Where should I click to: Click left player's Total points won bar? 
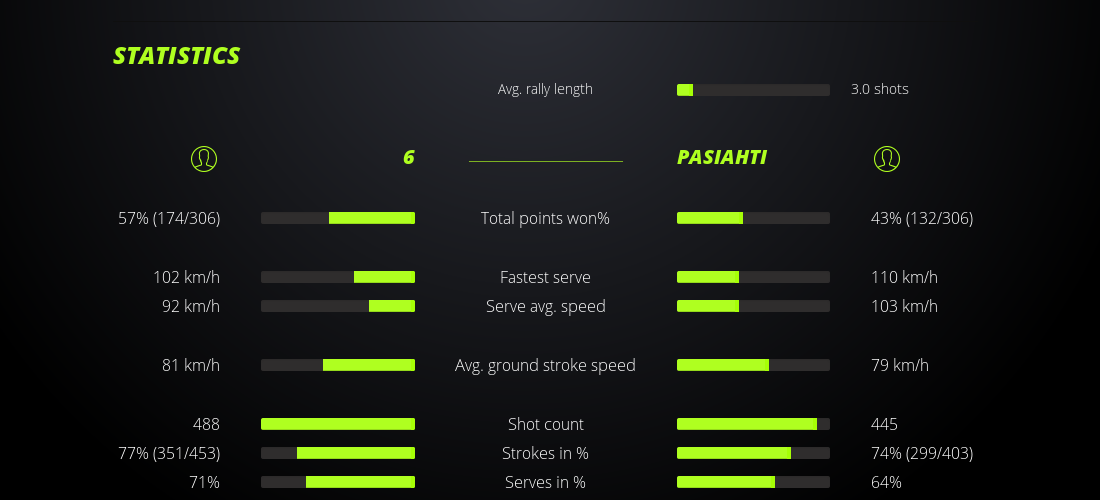pyautogui.click(x=338, y=218)
